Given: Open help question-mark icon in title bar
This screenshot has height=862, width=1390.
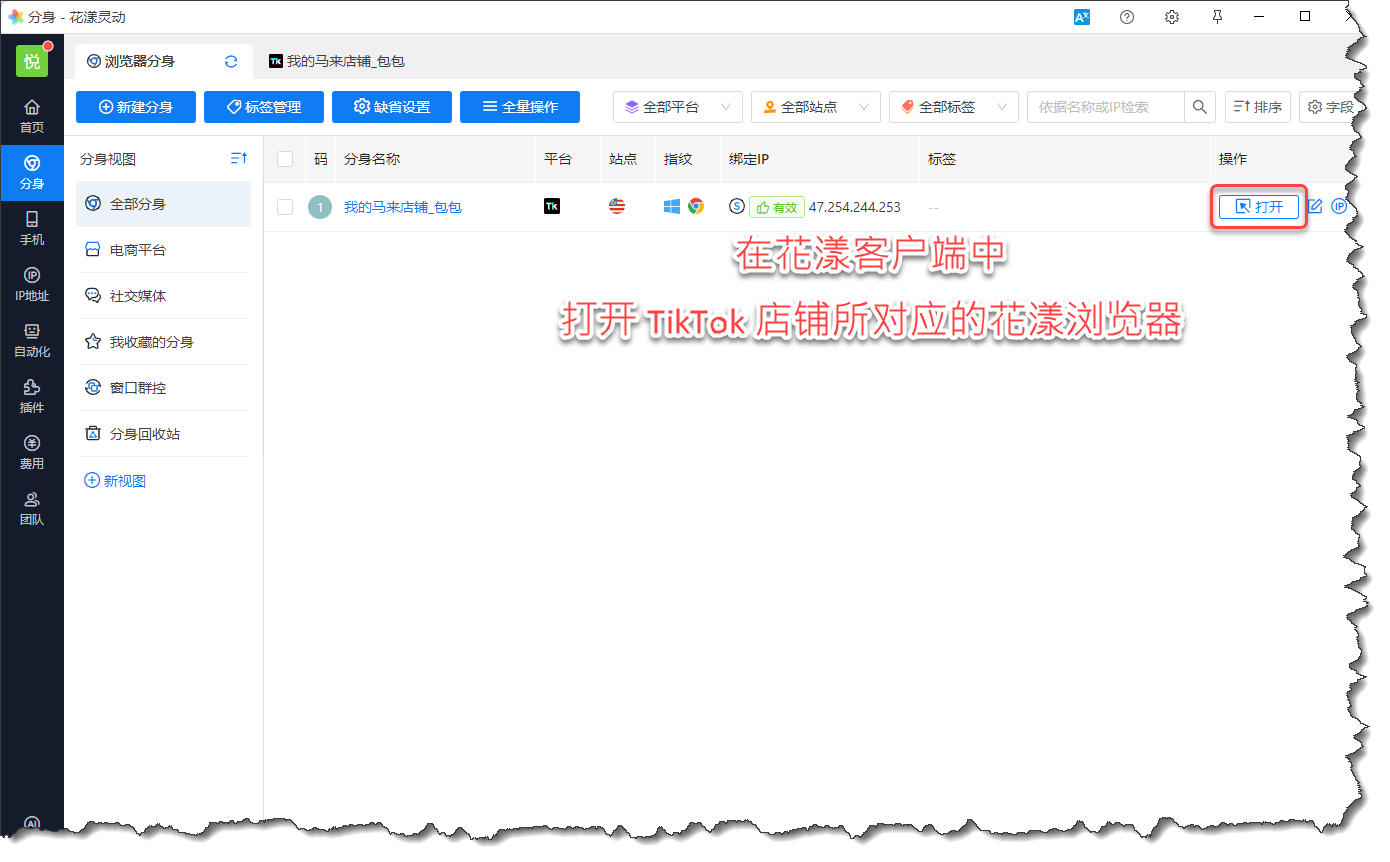Looking at the screenshot, I should click(1127, 17).
